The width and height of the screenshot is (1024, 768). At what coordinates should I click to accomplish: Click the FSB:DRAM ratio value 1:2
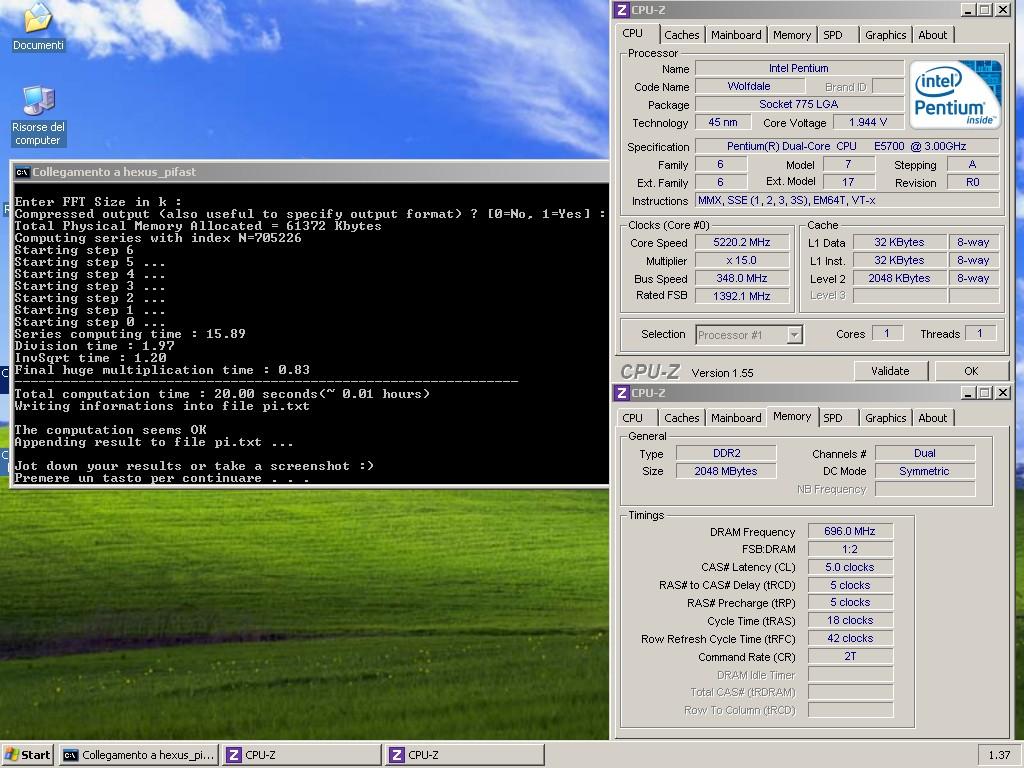point(850,549)
